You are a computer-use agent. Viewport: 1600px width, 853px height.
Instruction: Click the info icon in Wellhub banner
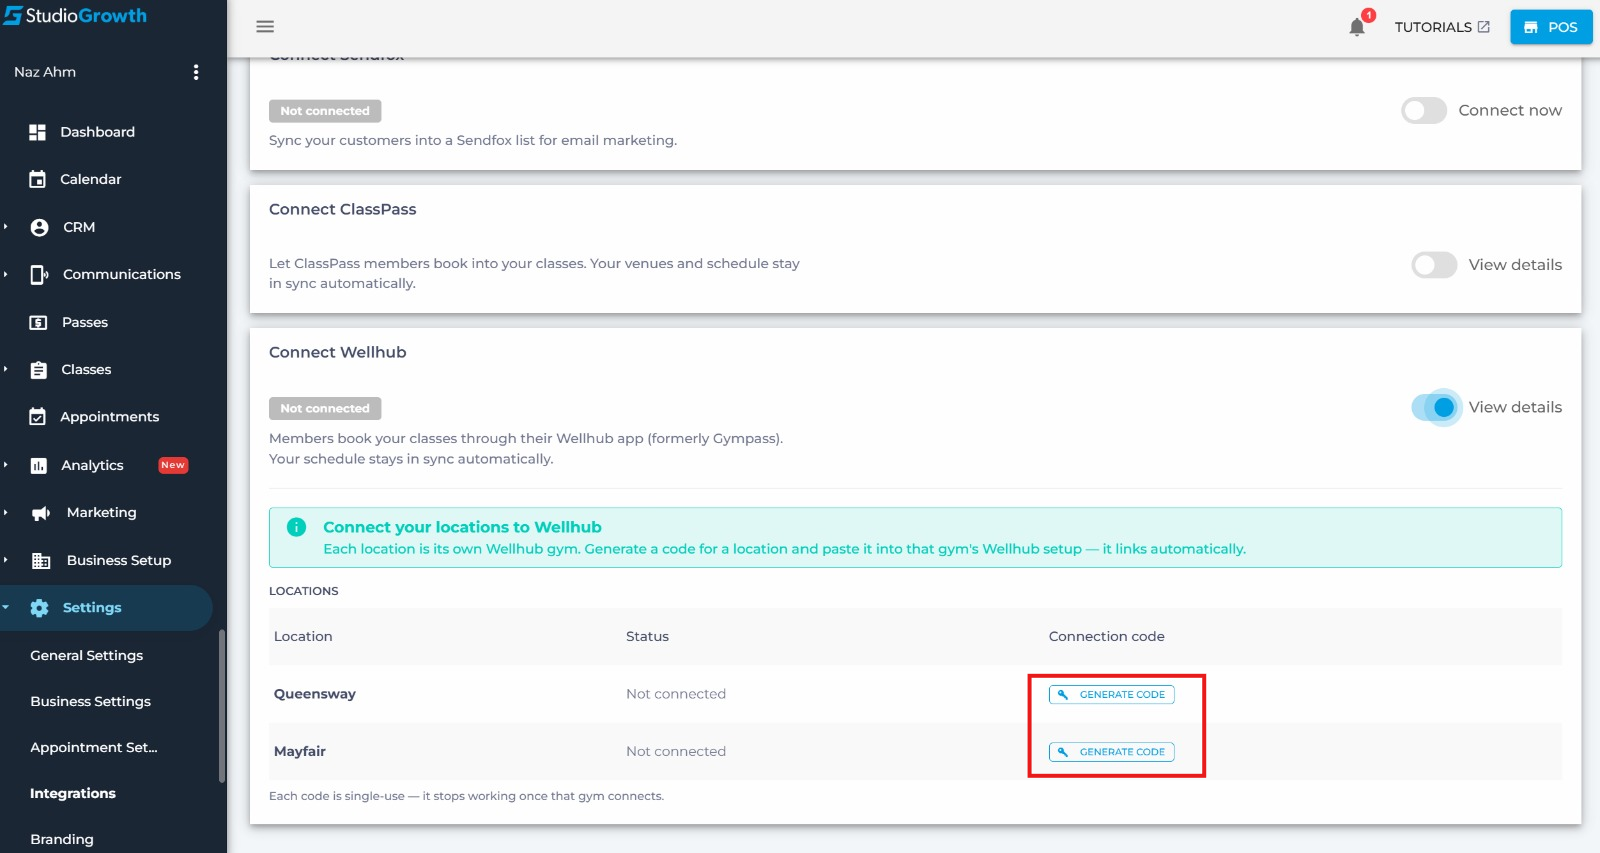pos(297,527)
